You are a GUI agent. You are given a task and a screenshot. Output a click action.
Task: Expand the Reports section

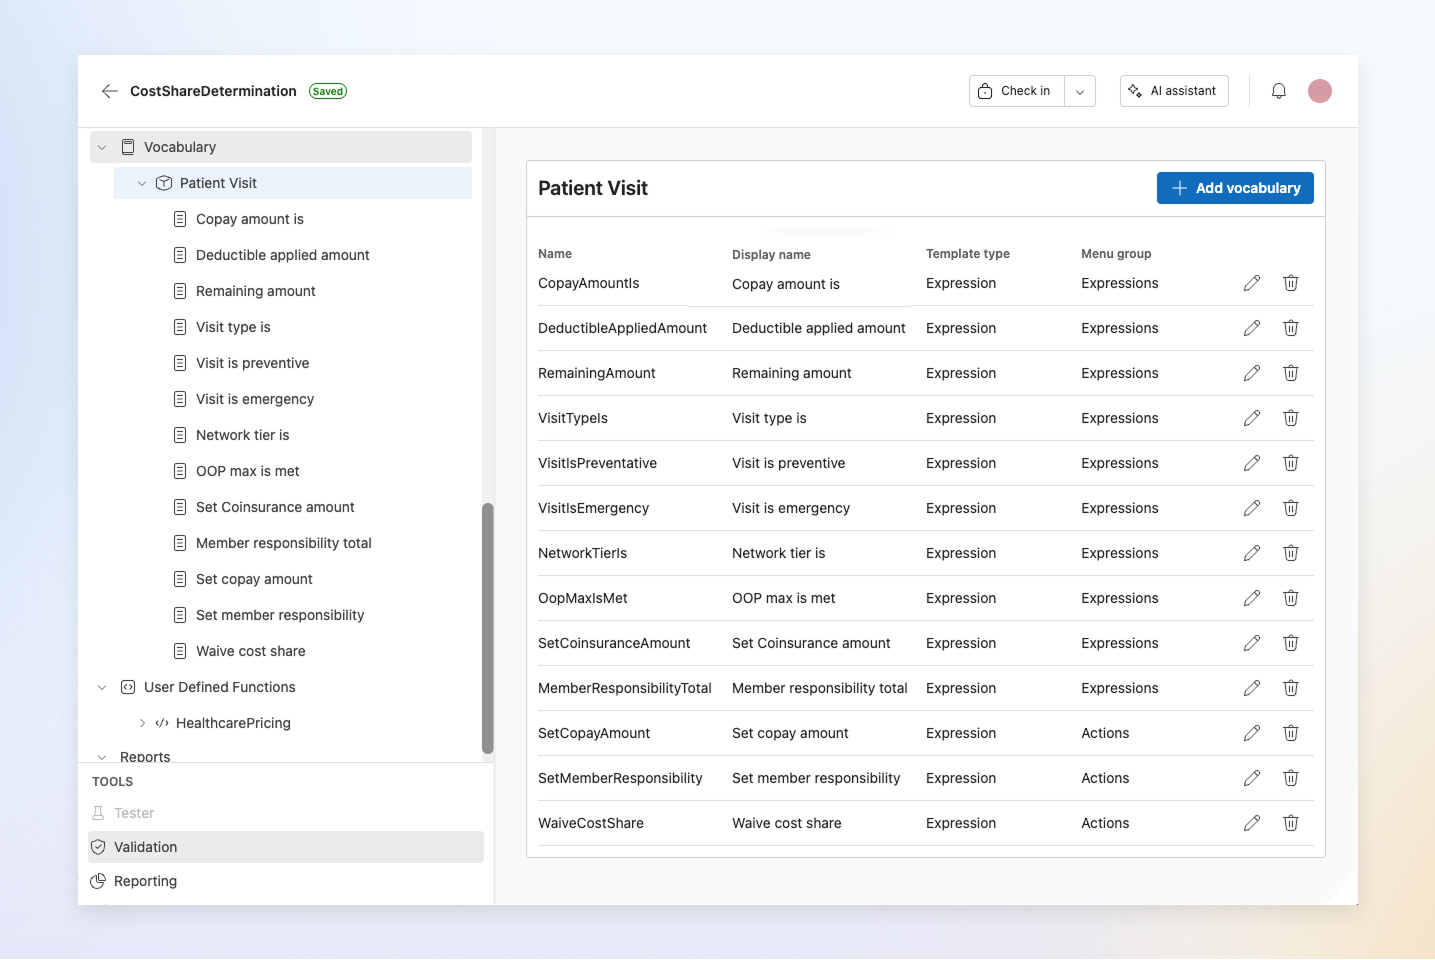click(101, 756)
